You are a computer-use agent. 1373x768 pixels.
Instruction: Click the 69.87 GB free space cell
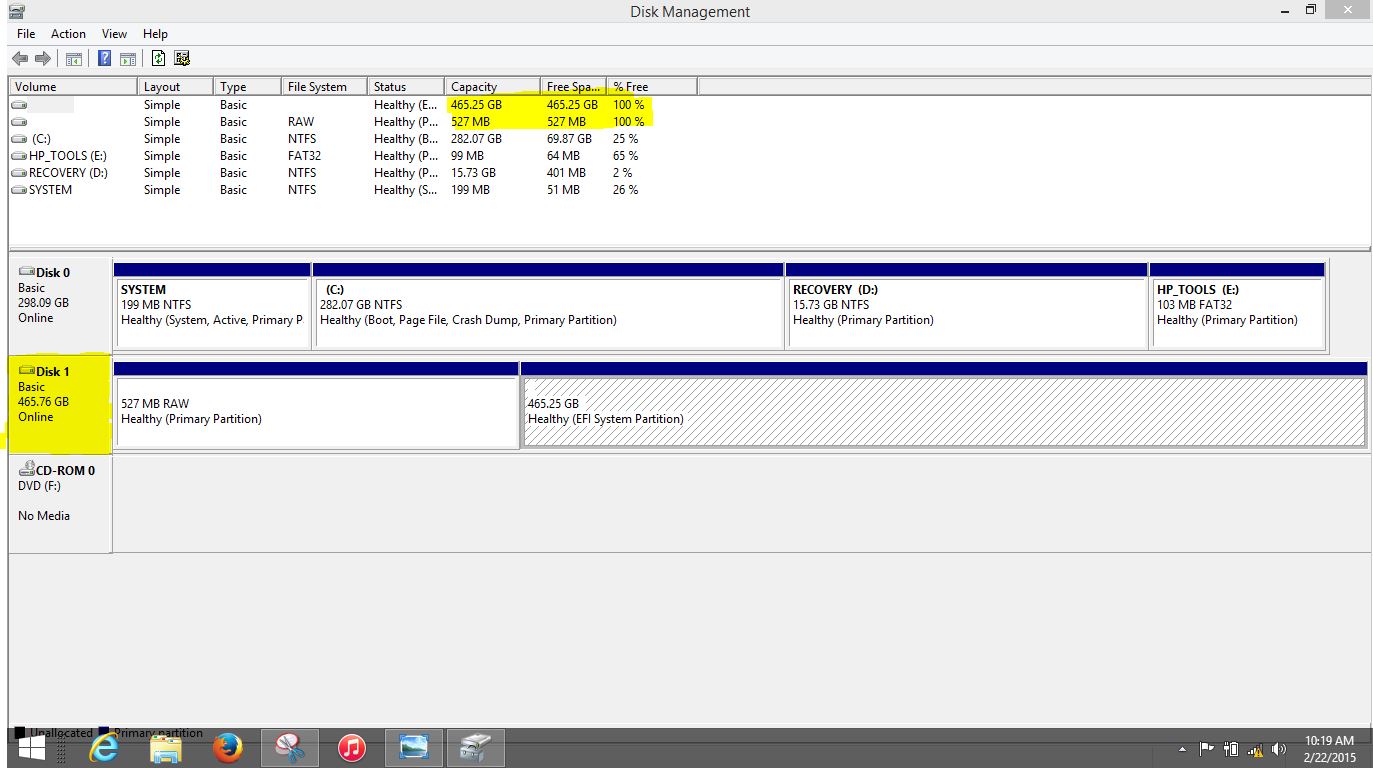tap(569, 139)
